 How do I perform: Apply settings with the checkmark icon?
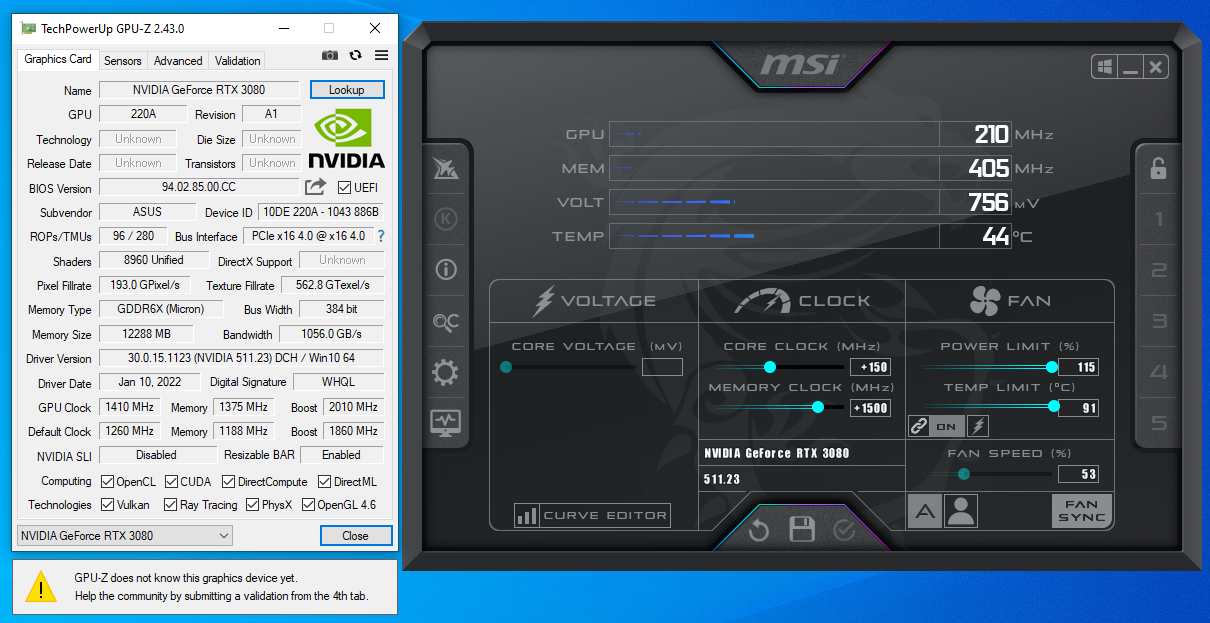pos(844,530)
